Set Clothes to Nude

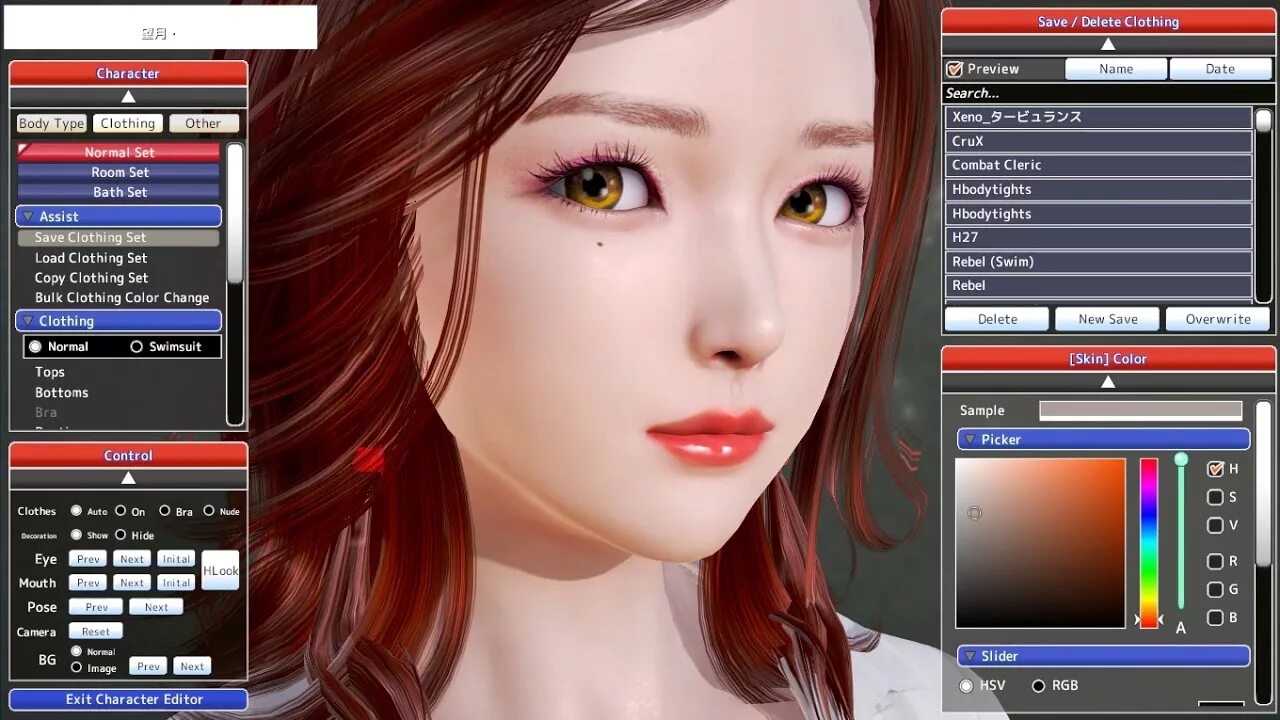(209, 511)
